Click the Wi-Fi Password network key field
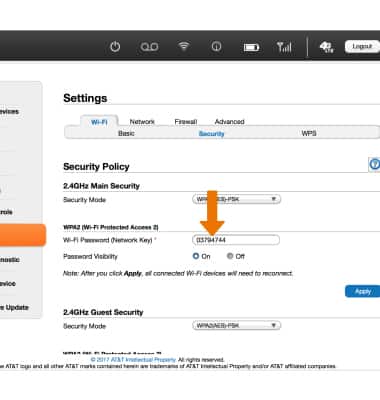 click(236, 240)
